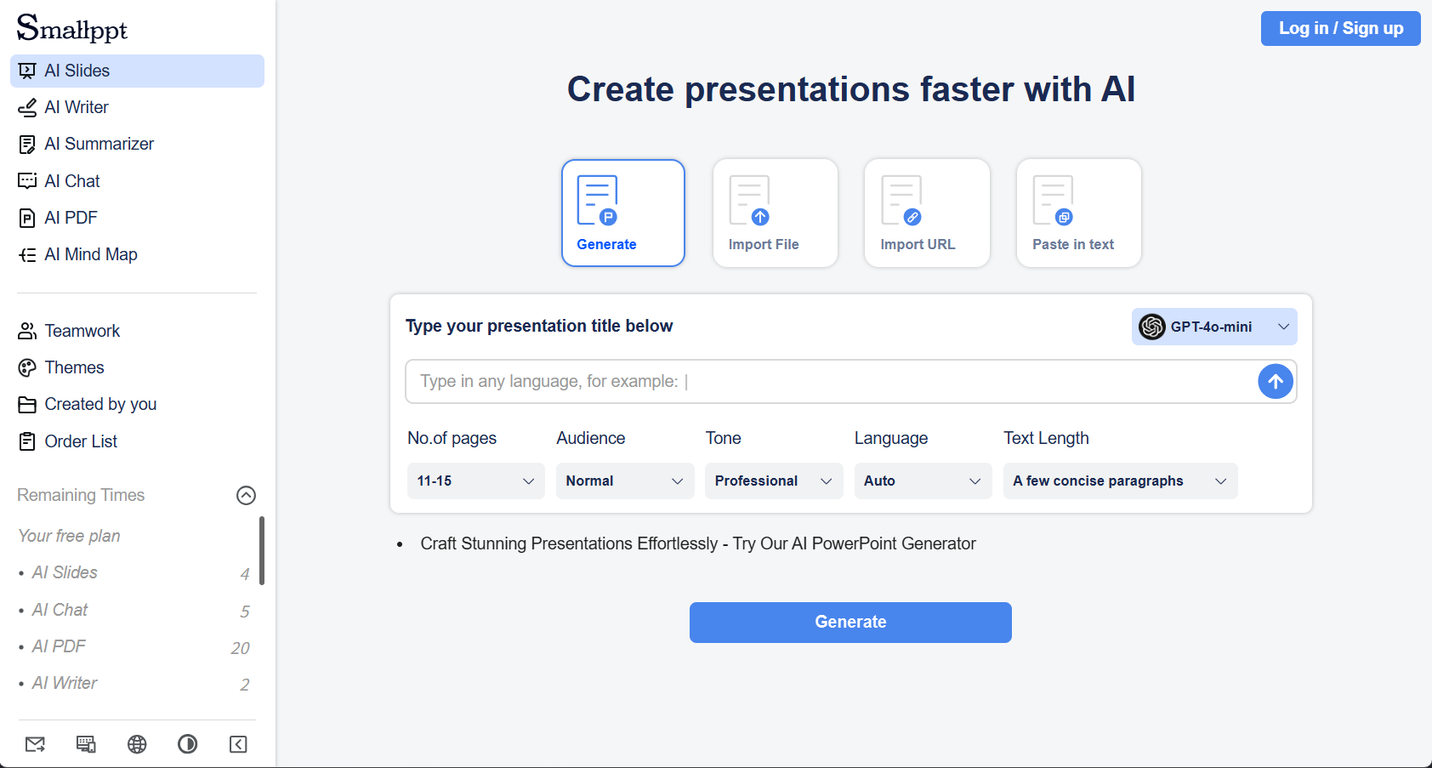Open the AI Chat tool
This screenshot has height=768, width=1432.
point(71,180)
